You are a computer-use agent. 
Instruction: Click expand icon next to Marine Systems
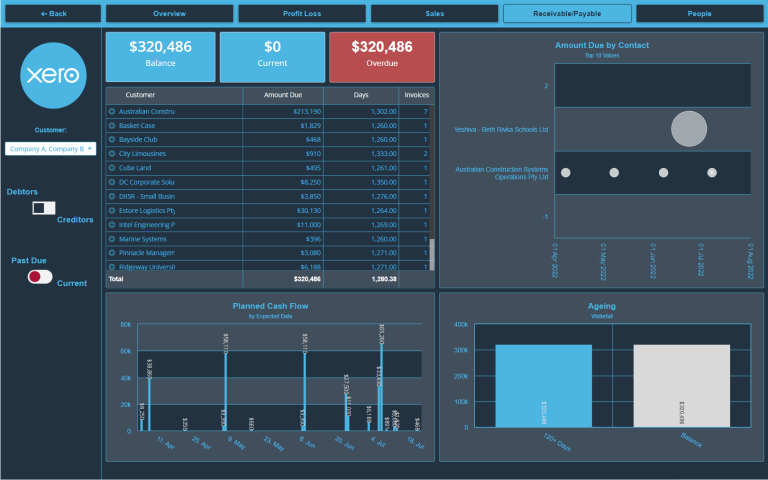pyautogui.click(x=112, y=239)
